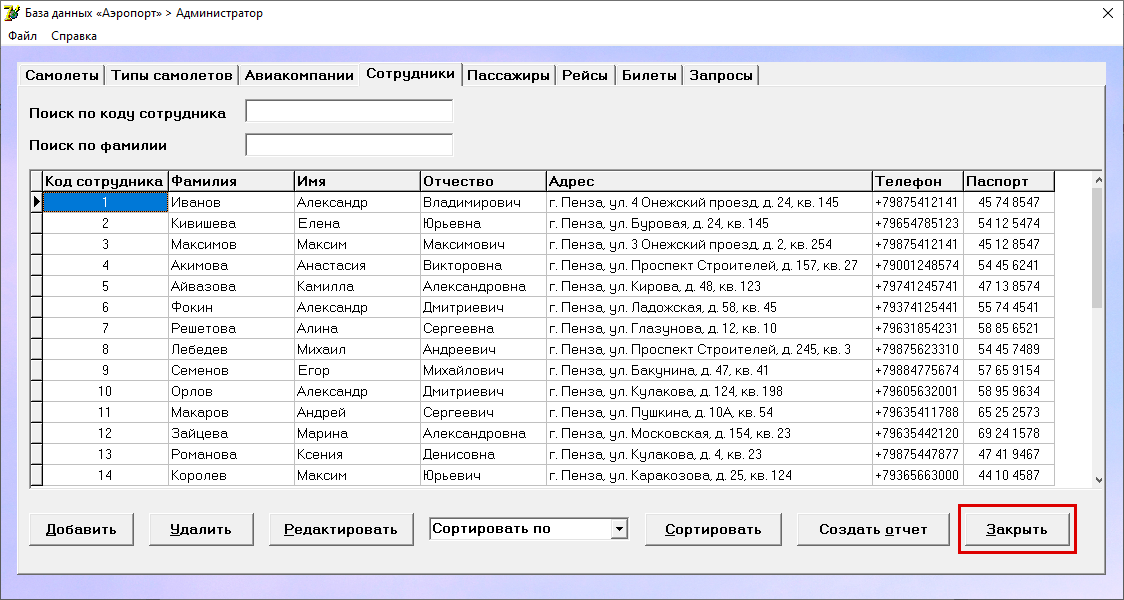Screen dimensions: 1124x600
Task: Switch to the Авиакомпании tab
Action: pos(299,75)
